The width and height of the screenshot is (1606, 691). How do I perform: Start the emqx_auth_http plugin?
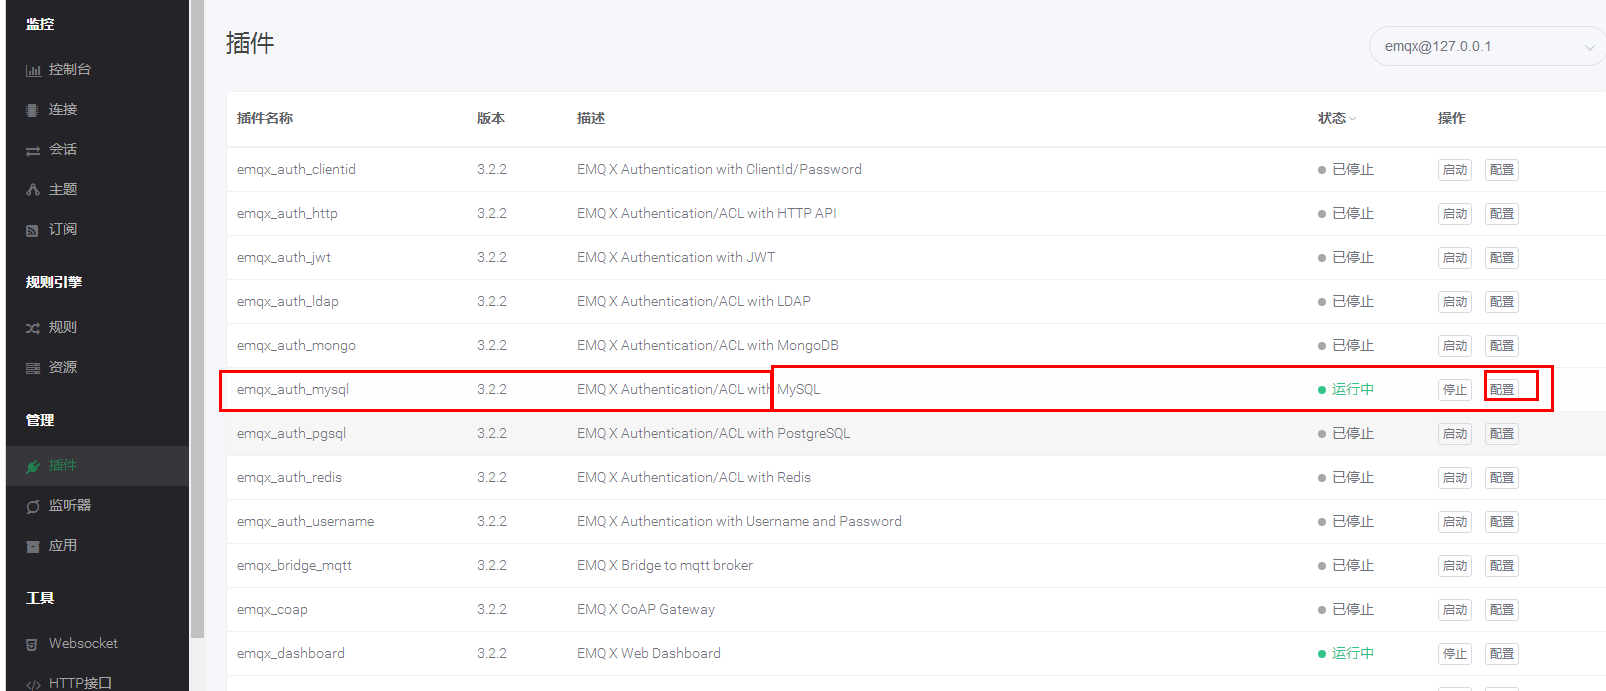pyautogui.click(x=1455, y=214)
